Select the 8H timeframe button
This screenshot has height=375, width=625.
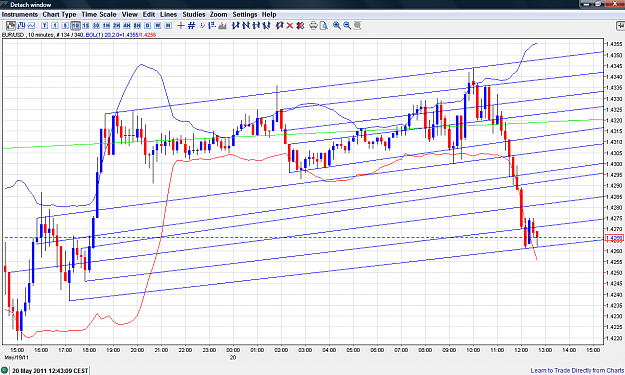[137, 26]
